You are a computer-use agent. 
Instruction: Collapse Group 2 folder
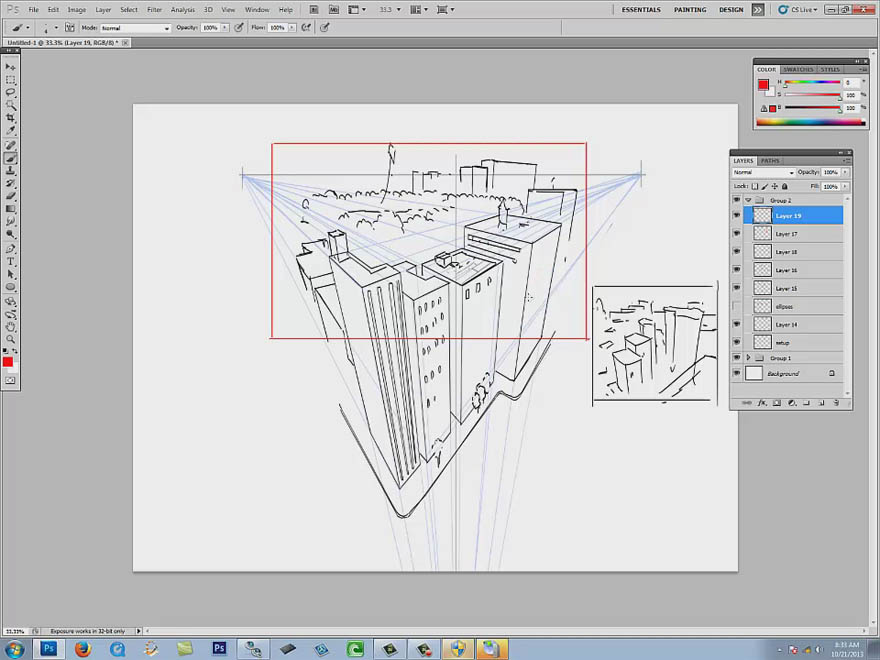tap(748, 200)
